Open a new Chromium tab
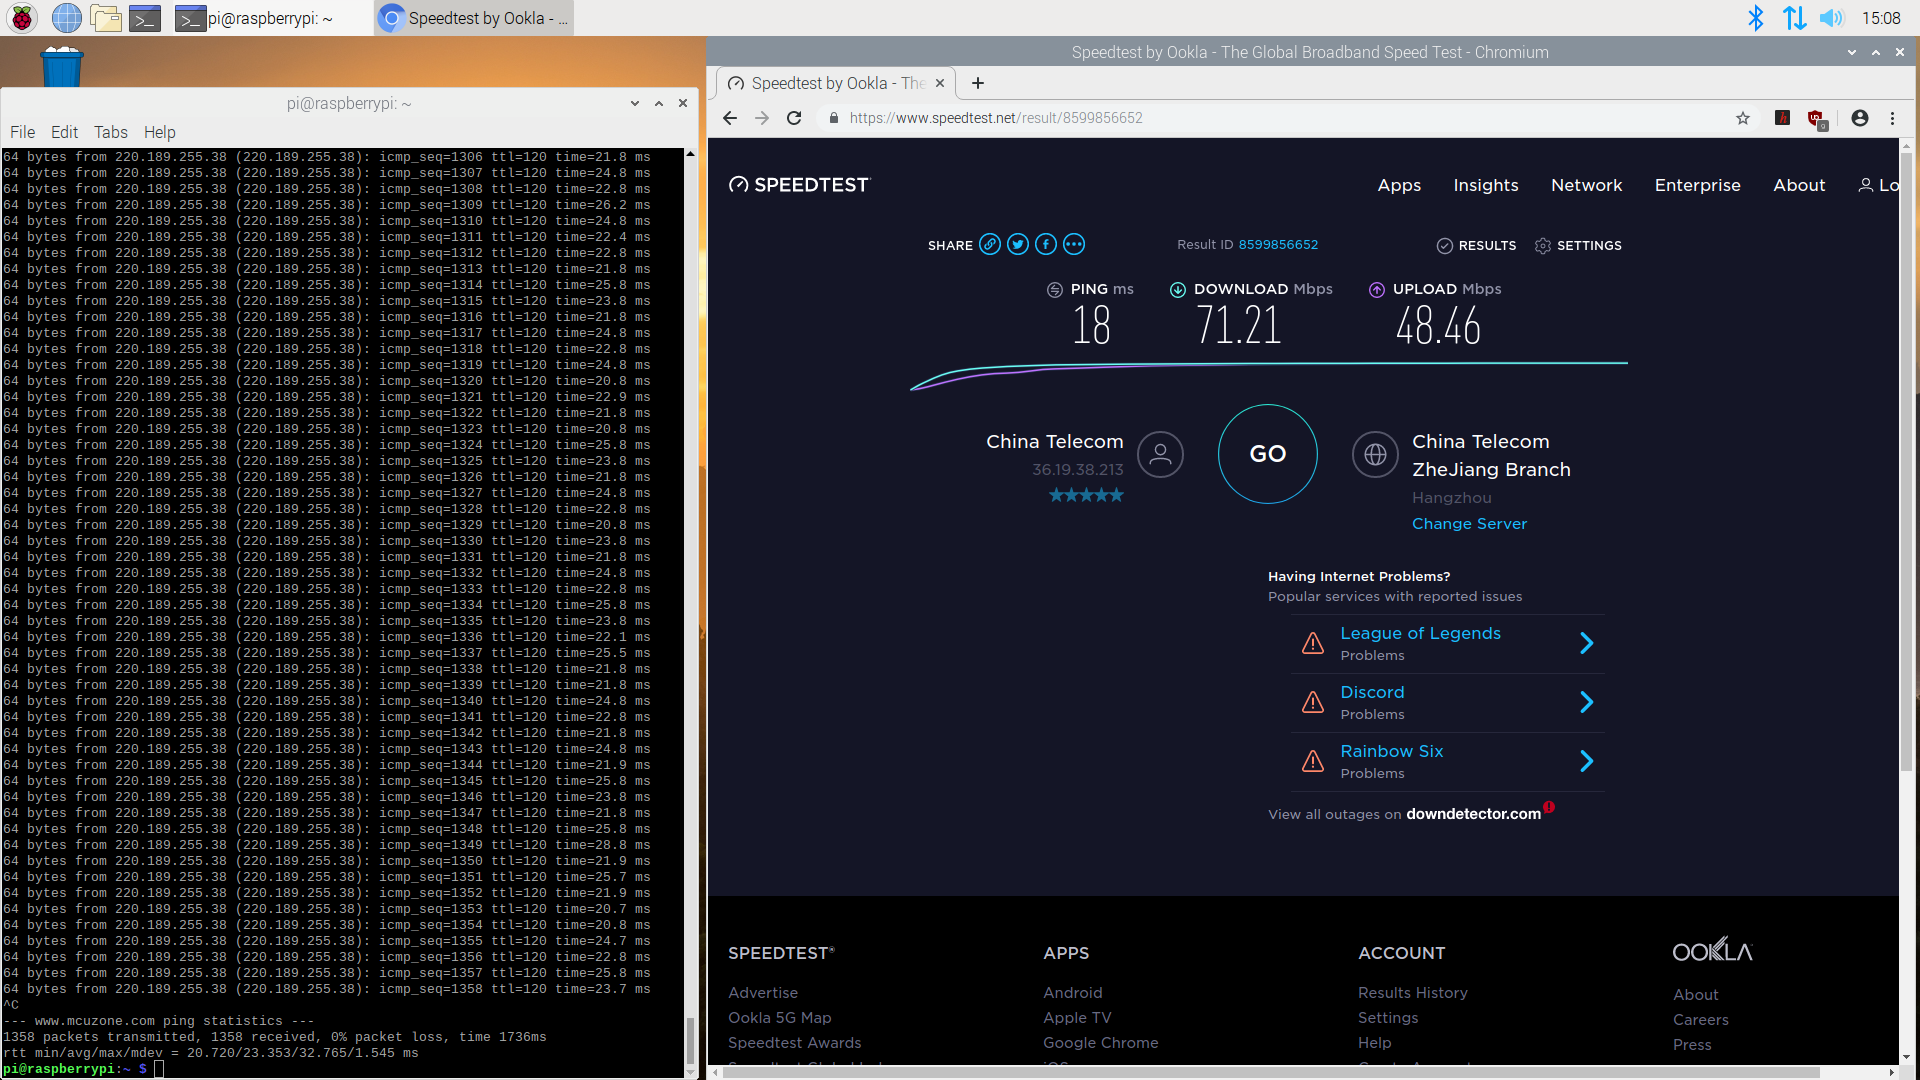Screen dimensions: 1920x1080 click(x=978, y=83)
